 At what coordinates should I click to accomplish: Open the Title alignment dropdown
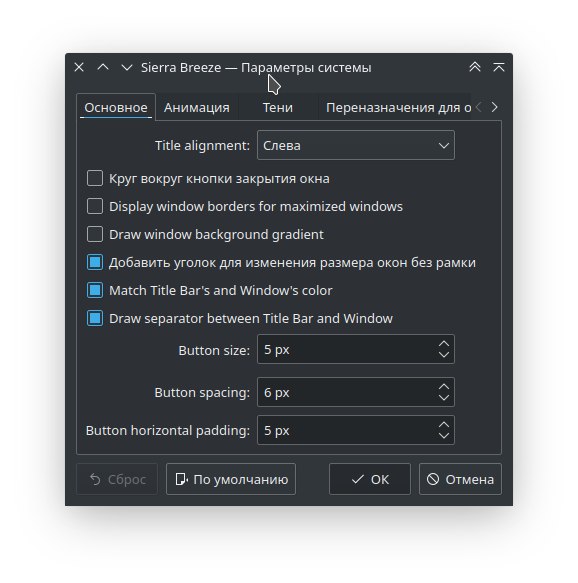pyautogui.click(x=356, y=145)
